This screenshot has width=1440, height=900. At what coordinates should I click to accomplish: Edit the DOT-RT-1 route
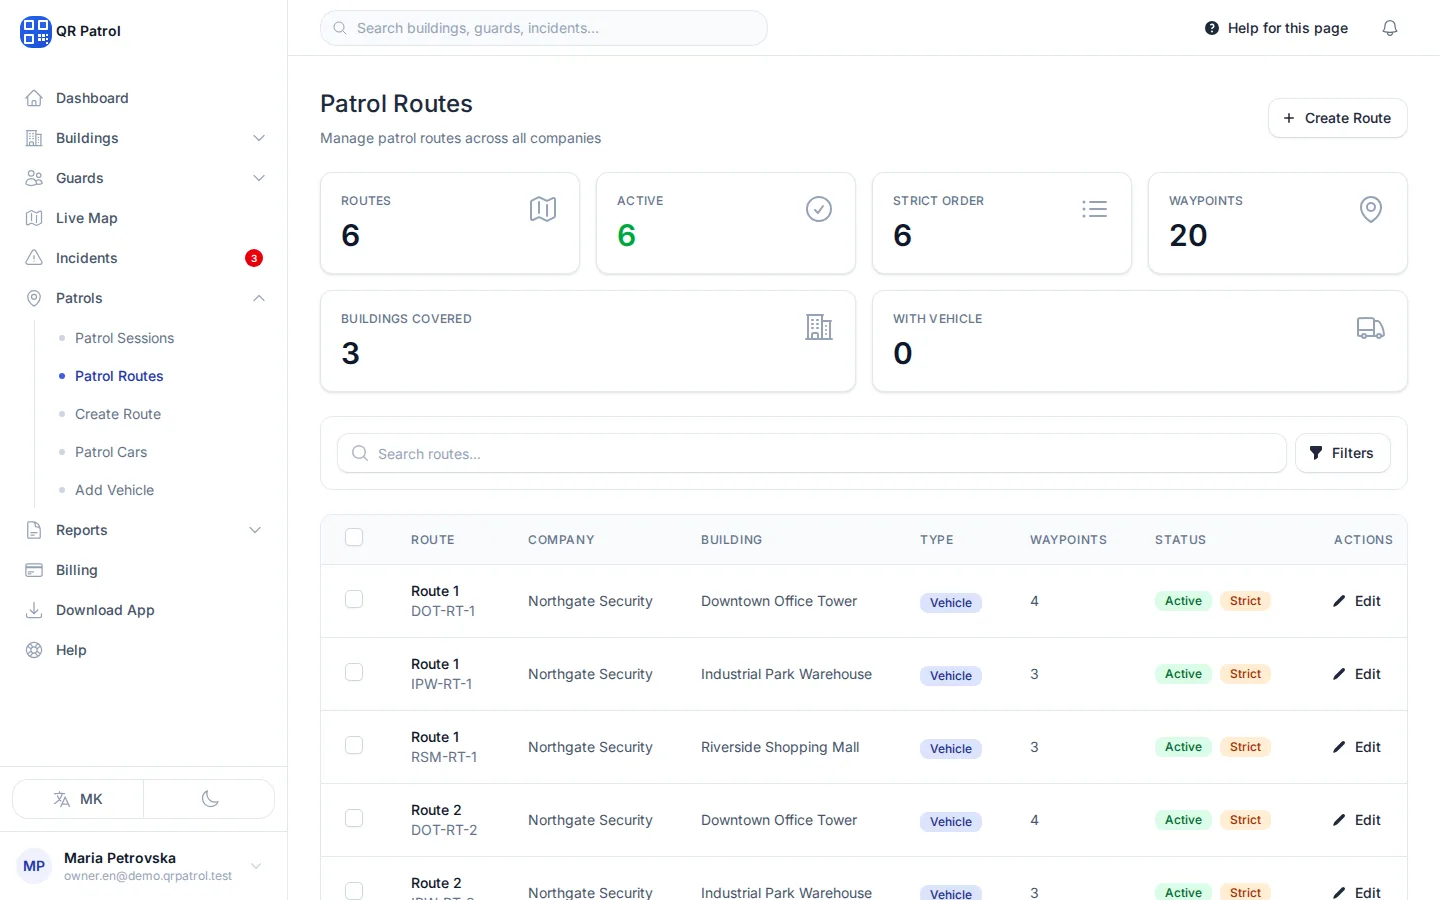pyautogui.click(x=1357, y=601)
